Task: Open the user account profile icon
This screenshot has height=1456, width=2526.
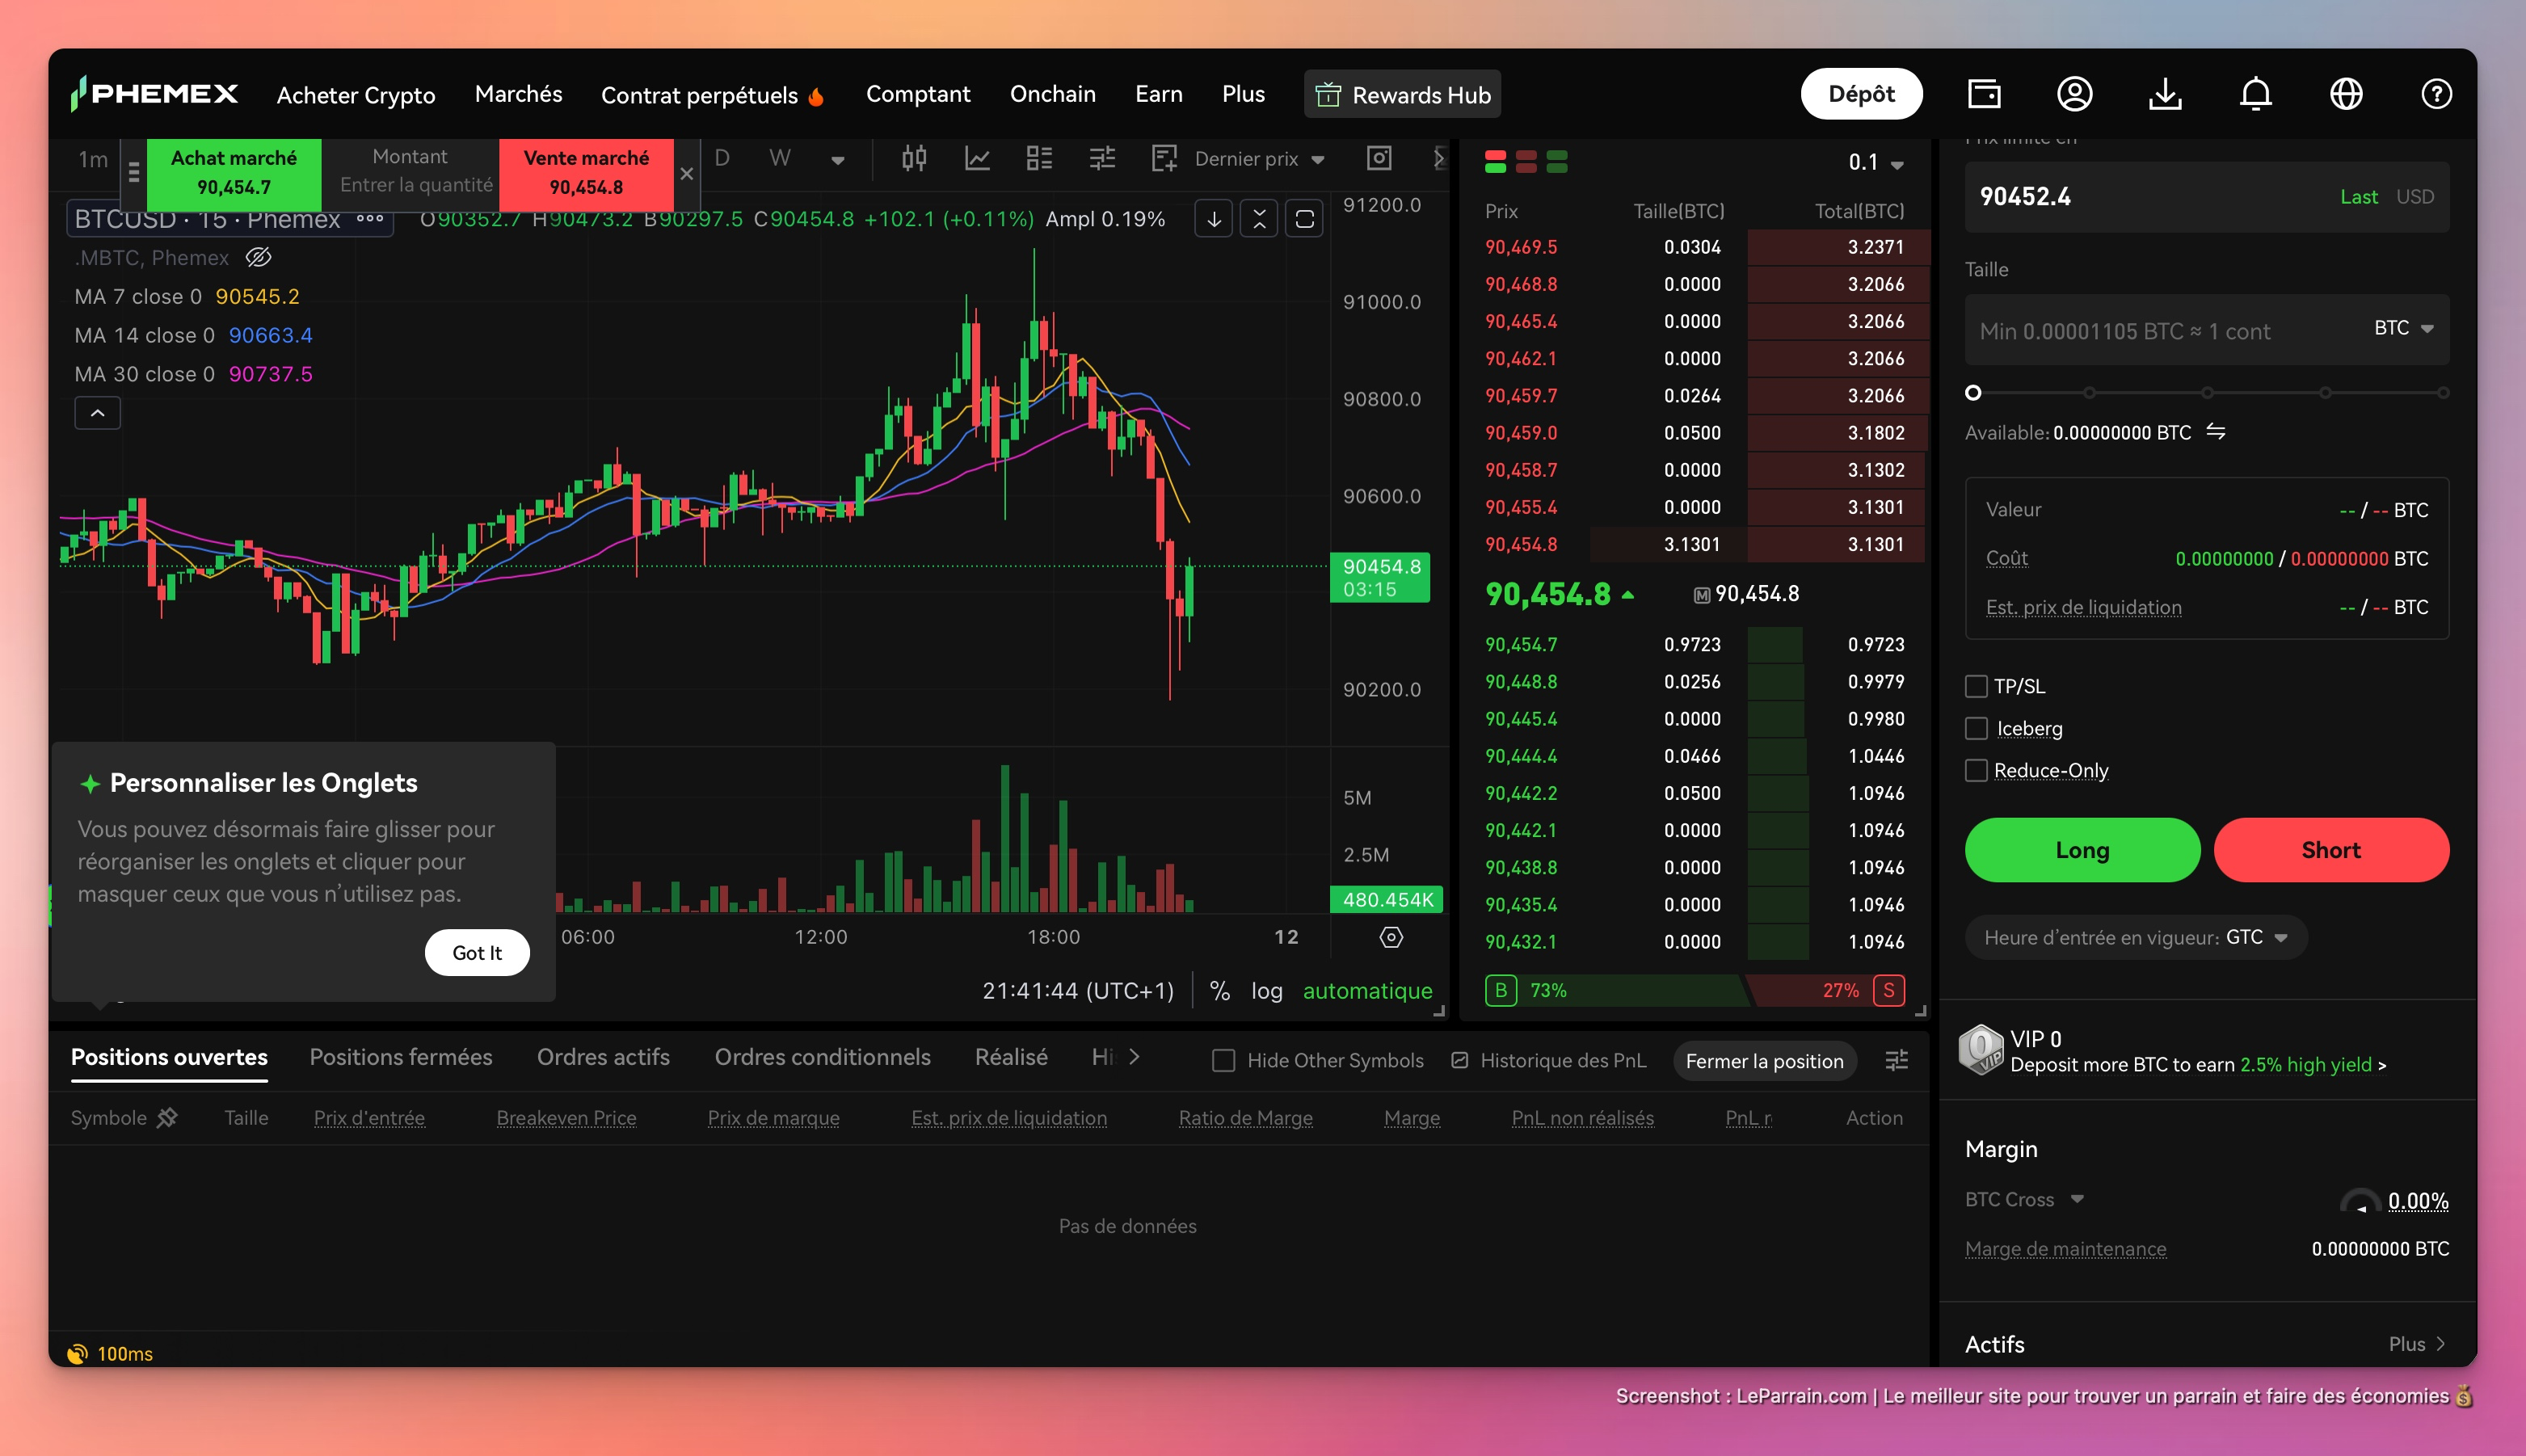Action: (x=2074, y=94)
